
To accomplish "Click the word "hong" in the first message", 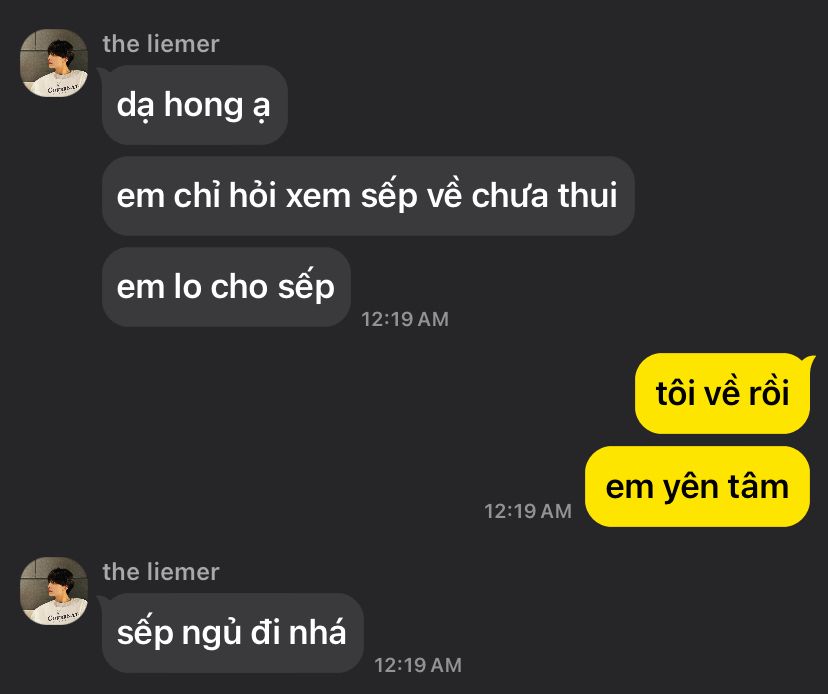I will [x=203, y=107].
